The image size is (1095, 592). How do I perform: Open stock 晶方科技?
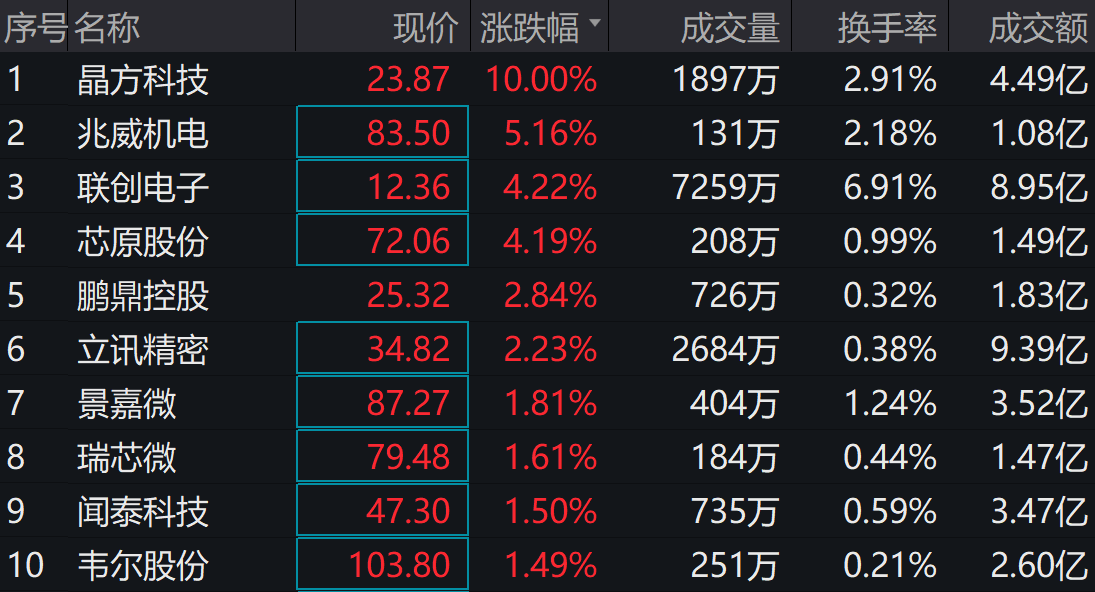click(x=143, y=79)
